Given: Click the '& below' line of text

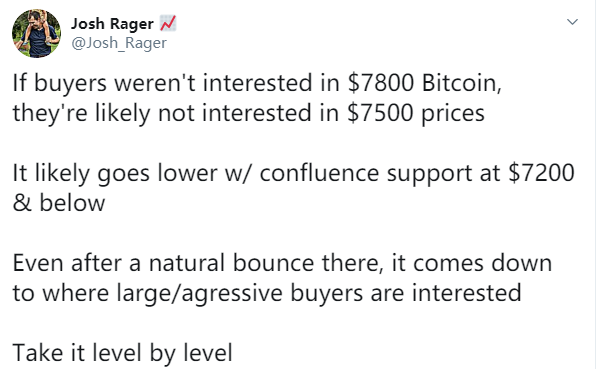Looking at the screenshot, I should point(59,203).
